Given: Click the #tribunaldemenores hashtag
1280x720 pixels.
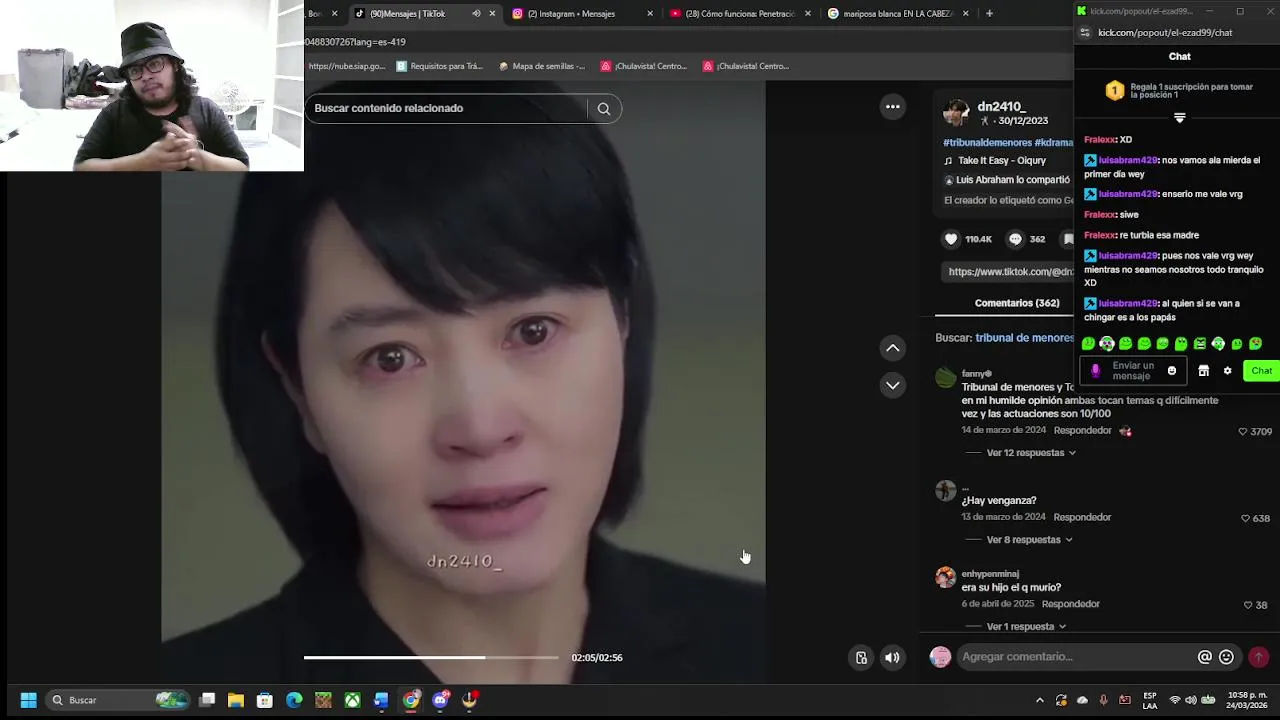Looking at the screenshot, I should click(988, 143).
